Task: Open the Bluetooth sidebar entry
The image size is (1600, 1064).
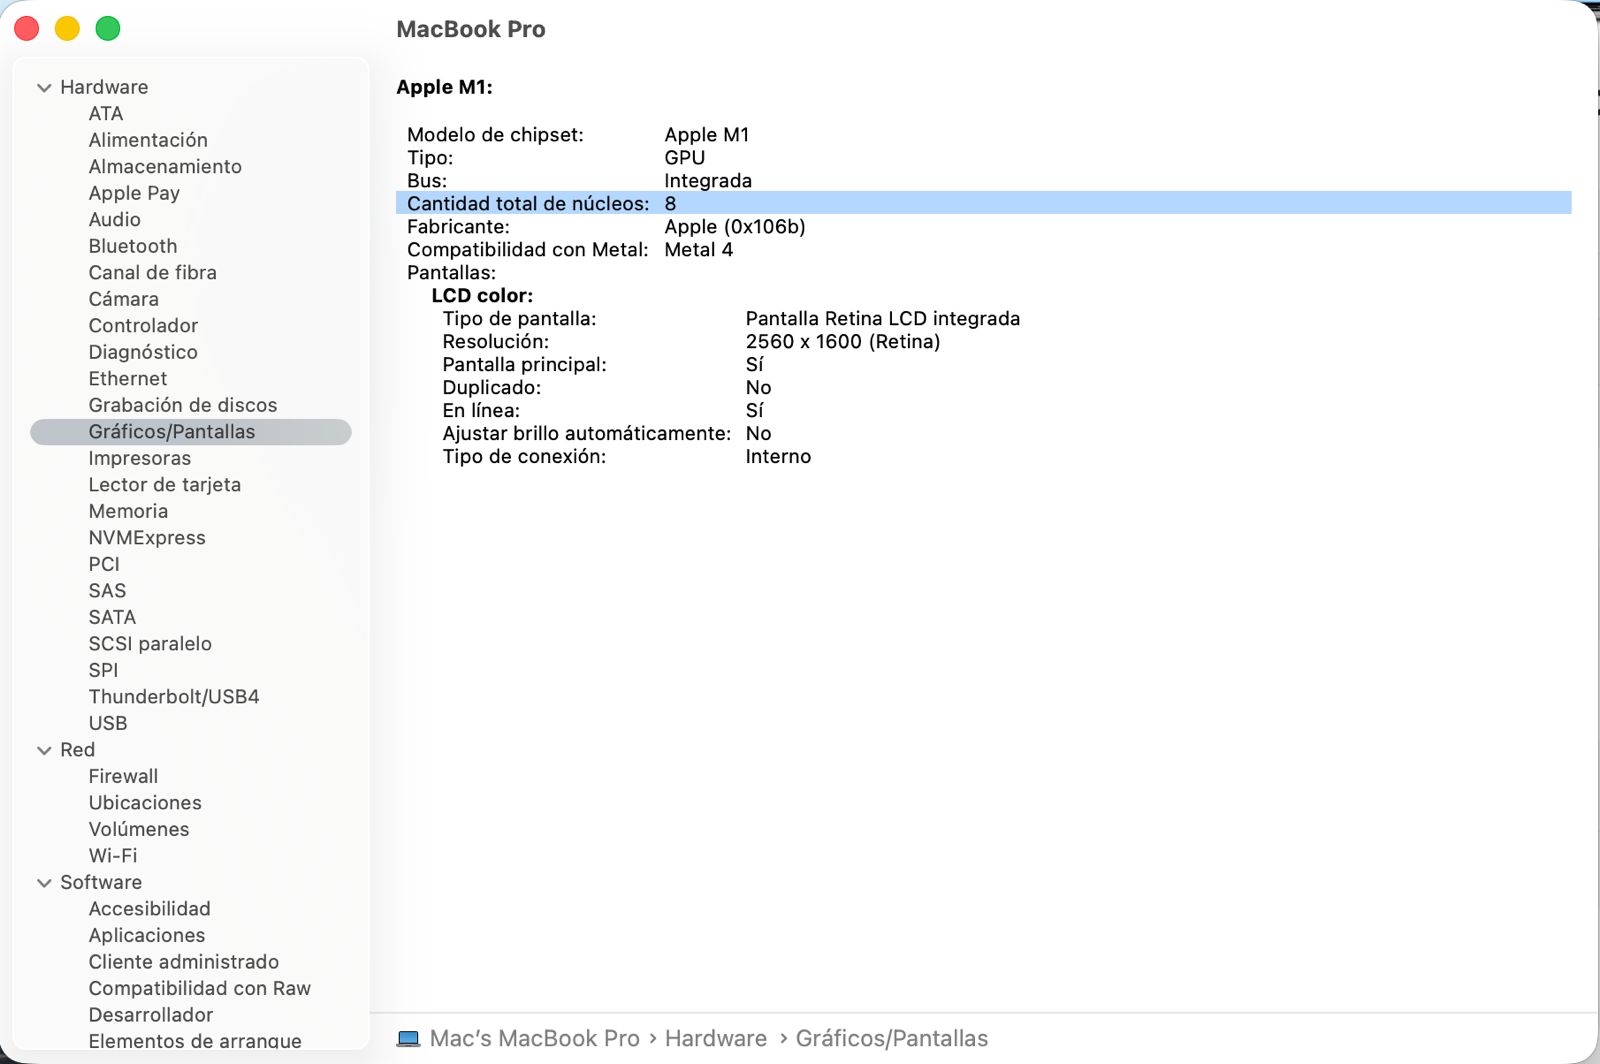Action: coord(133,246)
